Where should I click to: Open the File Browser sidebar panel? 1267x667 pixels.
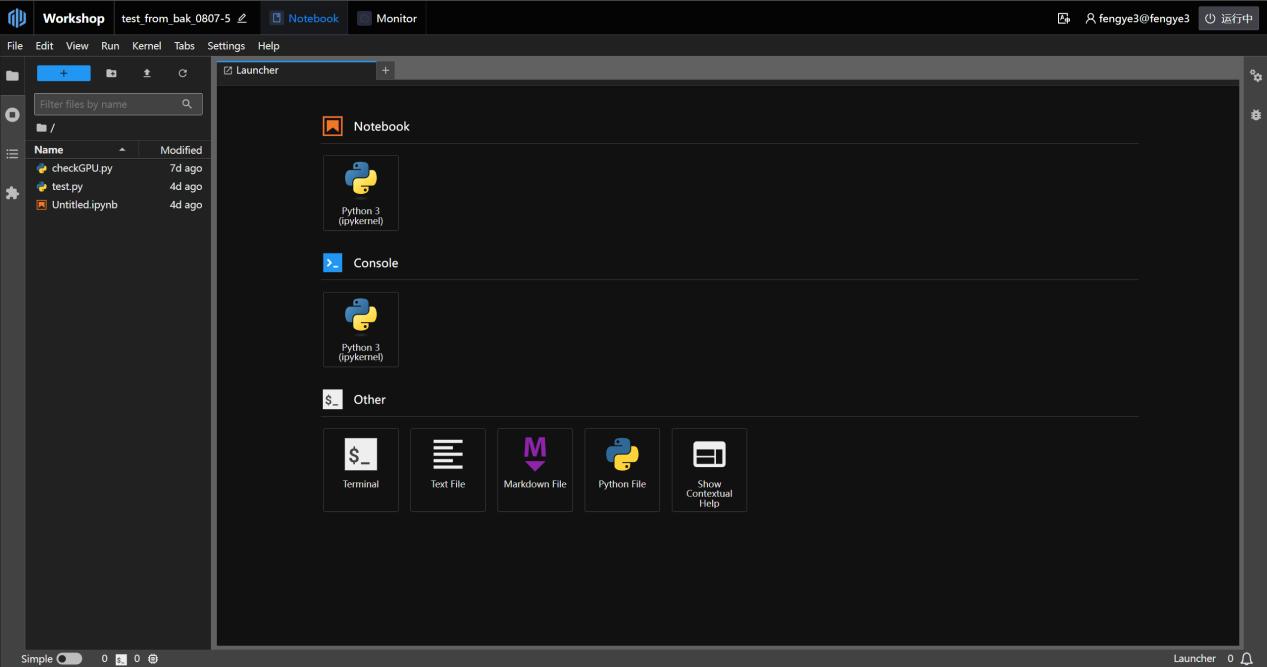(x=12, y=76)
